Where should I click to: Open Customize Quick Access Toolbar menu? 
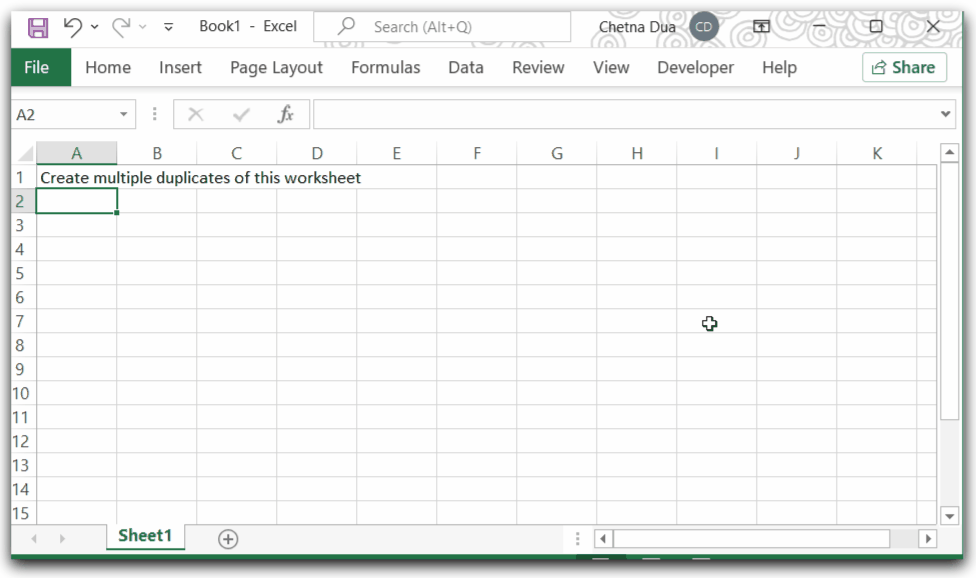pos(167,27)
